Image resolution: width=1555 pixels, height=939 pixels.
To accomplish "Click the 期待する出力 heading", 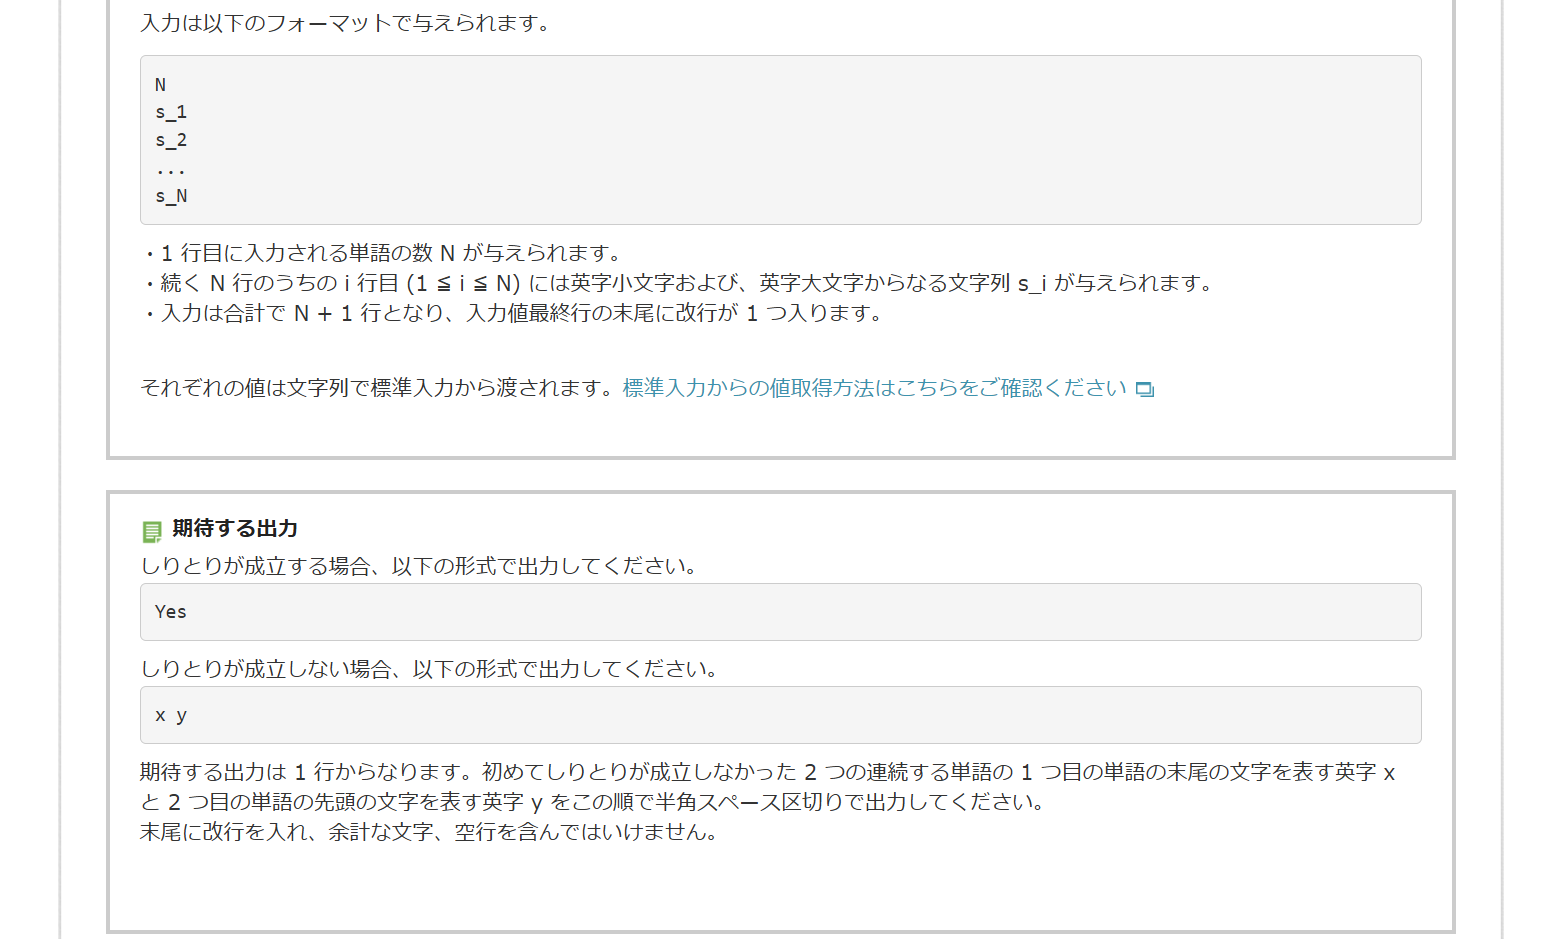I will coord(235,529).
